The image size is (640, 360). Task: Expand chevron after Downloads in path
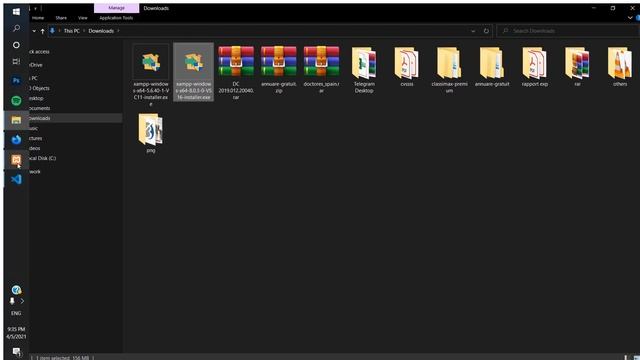click(x=118, y=31)
